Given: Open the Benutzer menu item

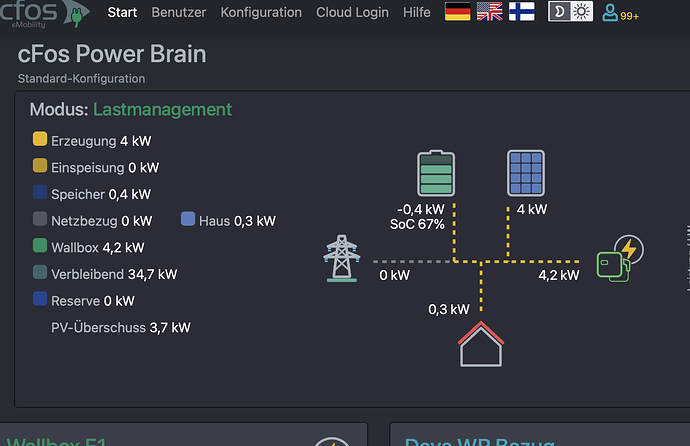Looking at the screenshot, I should (179, 12).
